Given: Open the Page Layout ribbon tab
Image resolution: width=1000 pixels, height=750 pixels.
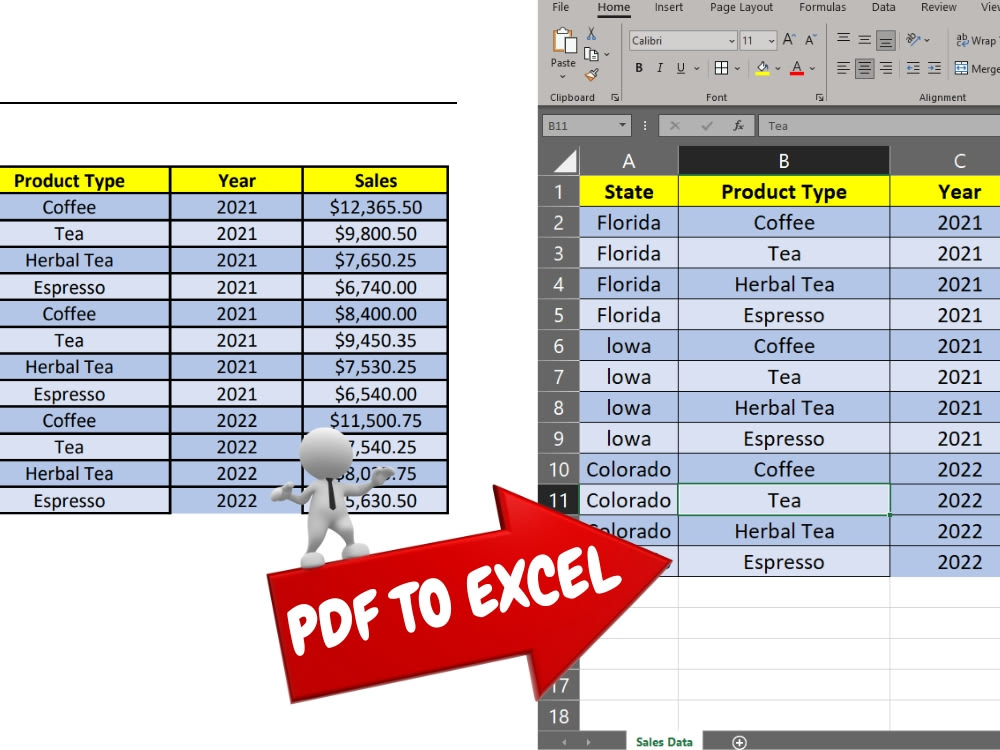Looking at the screenshot, I should 741,7.
